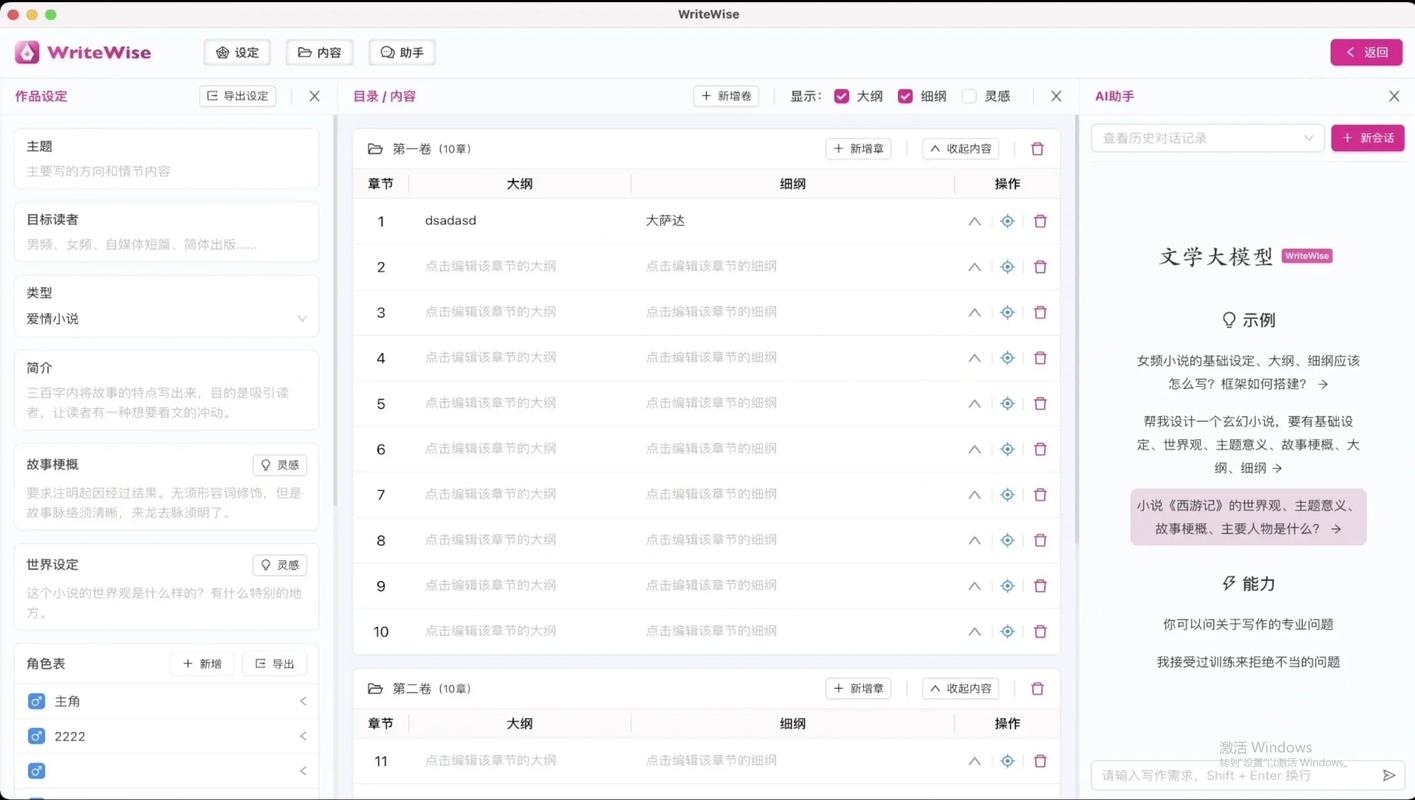Delete chapter 5 with trash icon
Screen dimensions: 1415x800
click(x=1040, y=403)
